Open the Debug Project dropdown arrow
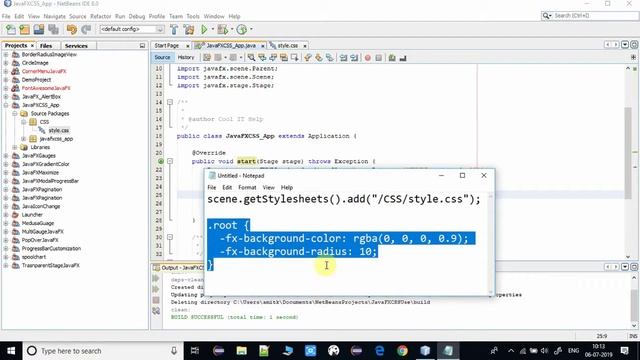This screenshot has width=640, height=360. pyautogui.click(x=232, y=29)
